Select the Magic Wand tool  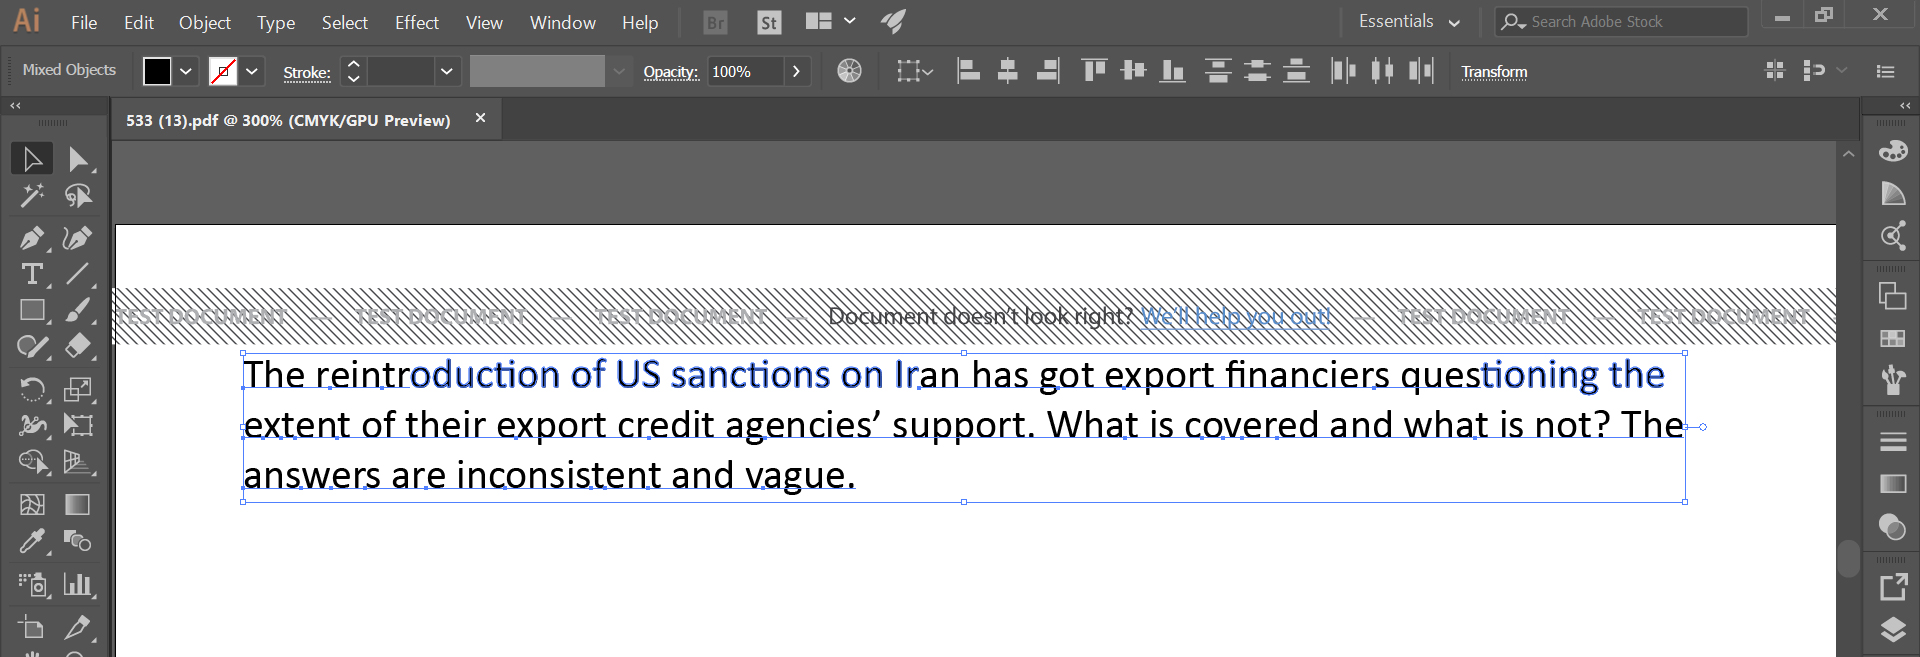click(x=32, y=196)
